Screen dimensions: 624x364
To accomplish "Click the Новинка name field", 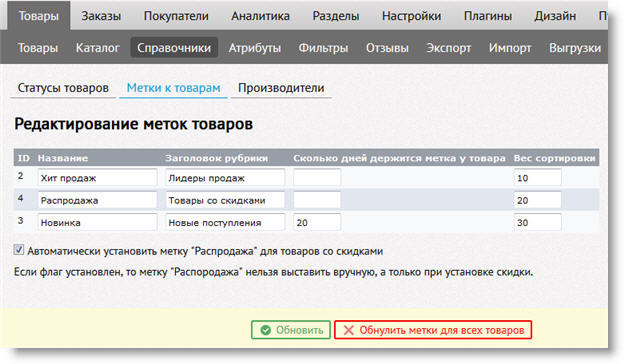I will pyautogui.click(x=98, y=222).
